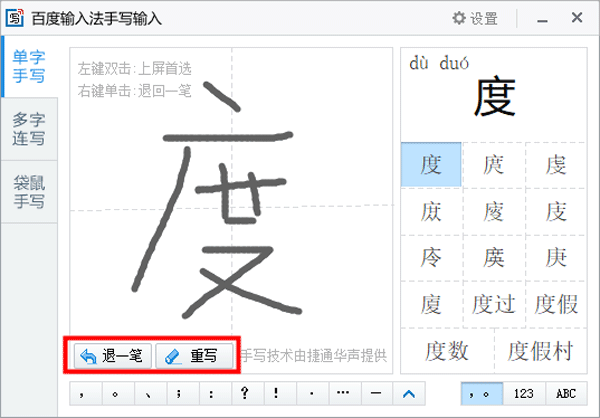Click the duó pinyin reading
The height and width of the screenshot is (418, 600).
454,63
